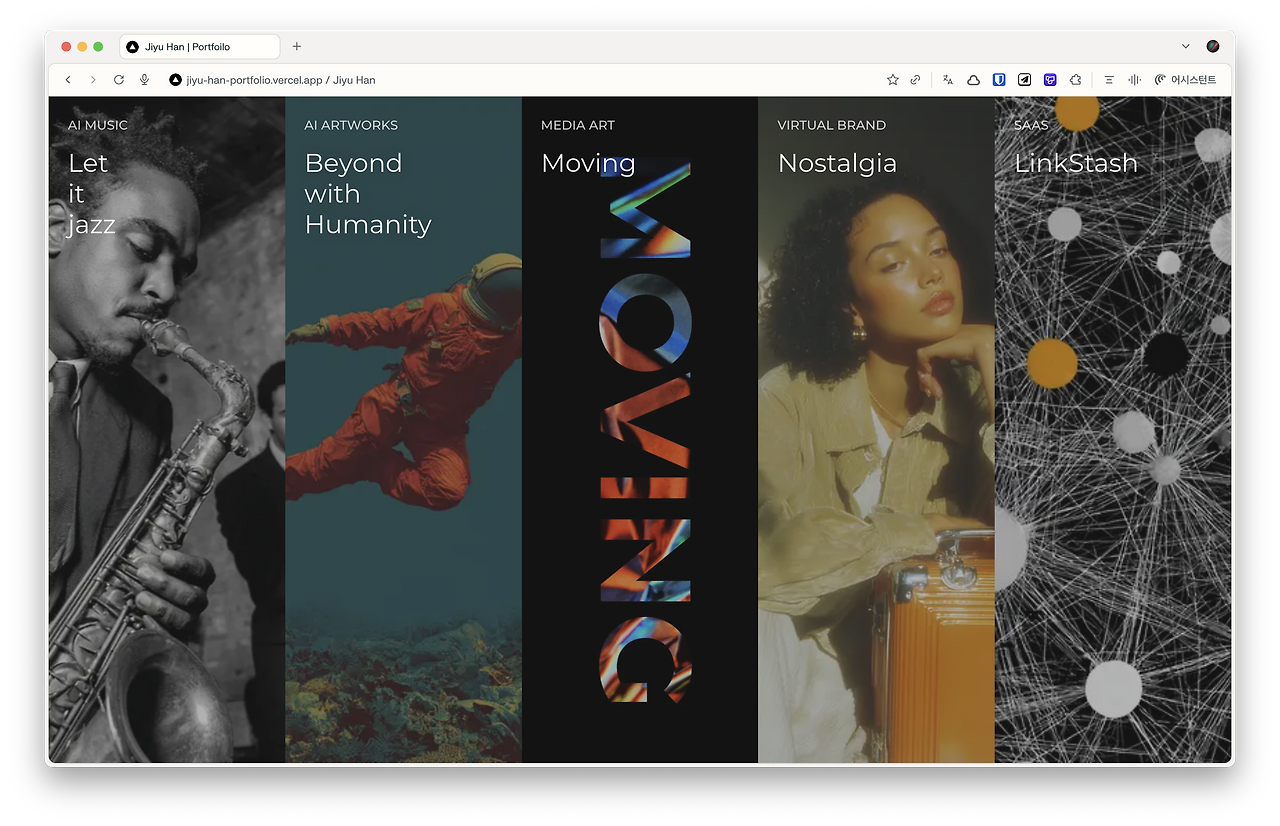The width and height of the screenshot is (1280, 826).
Task: Click the AI MUSIC category label
Action: coord(98,125)
